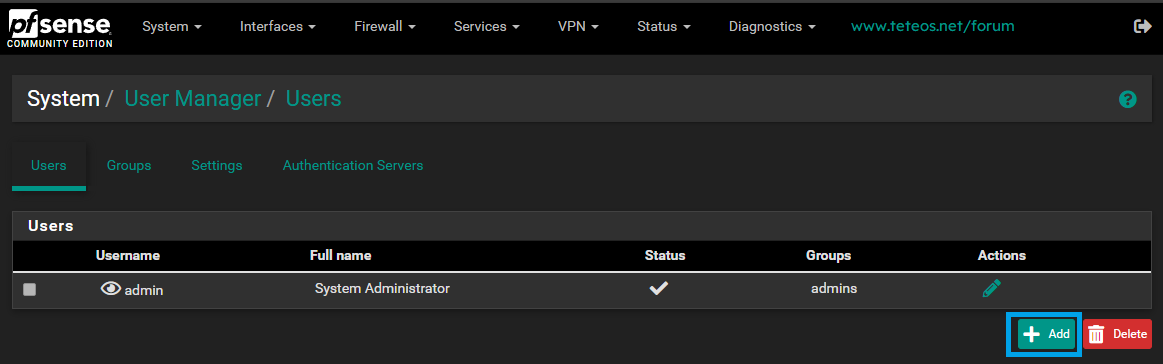The image size is (1163, 364).
Task: Switch to the Groups tab
Action: click(129, 165)
